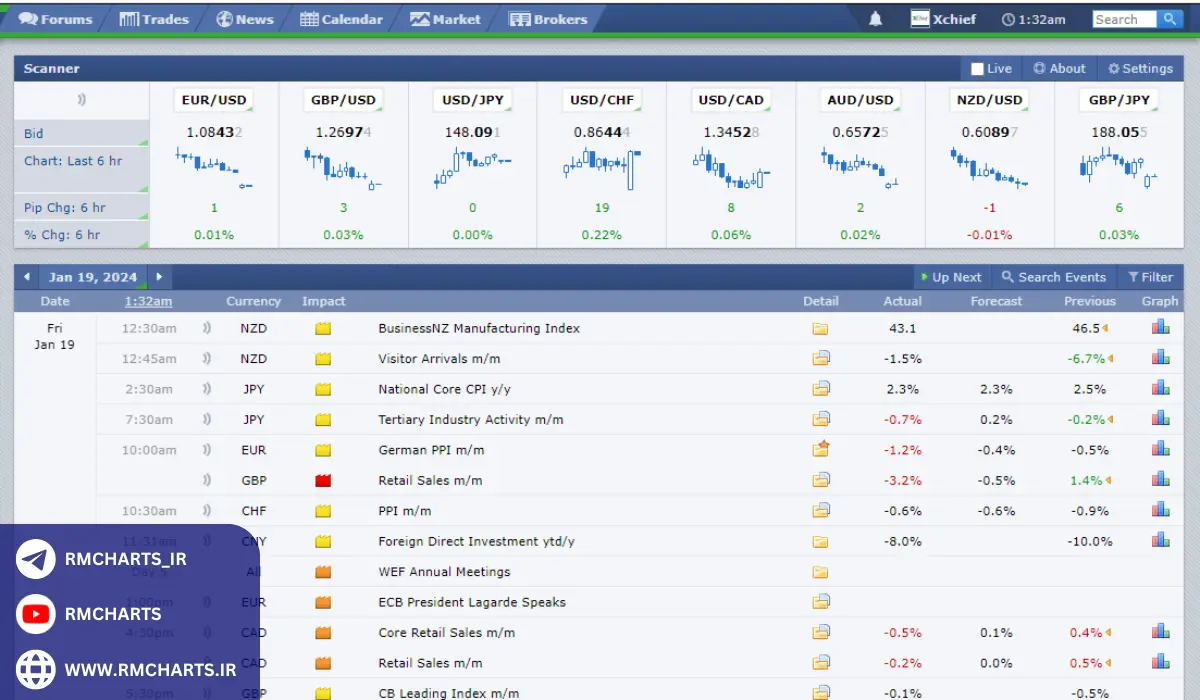Open graph icon for Core Retail Sales m/m
The width and height of the screenshot is (1200, 700).
click(x=1160, y=632)
